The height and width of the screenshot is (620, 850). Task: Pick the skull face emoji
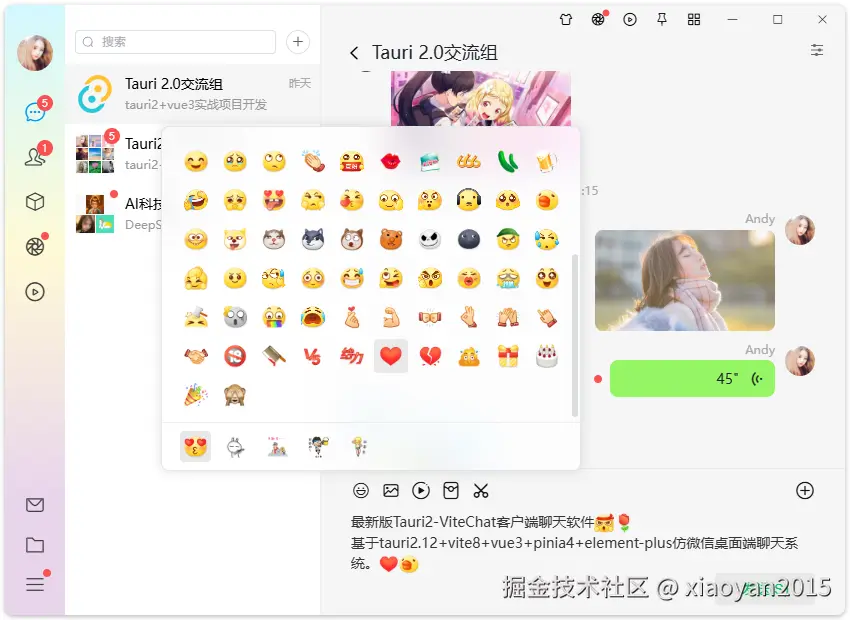point(430,239)
